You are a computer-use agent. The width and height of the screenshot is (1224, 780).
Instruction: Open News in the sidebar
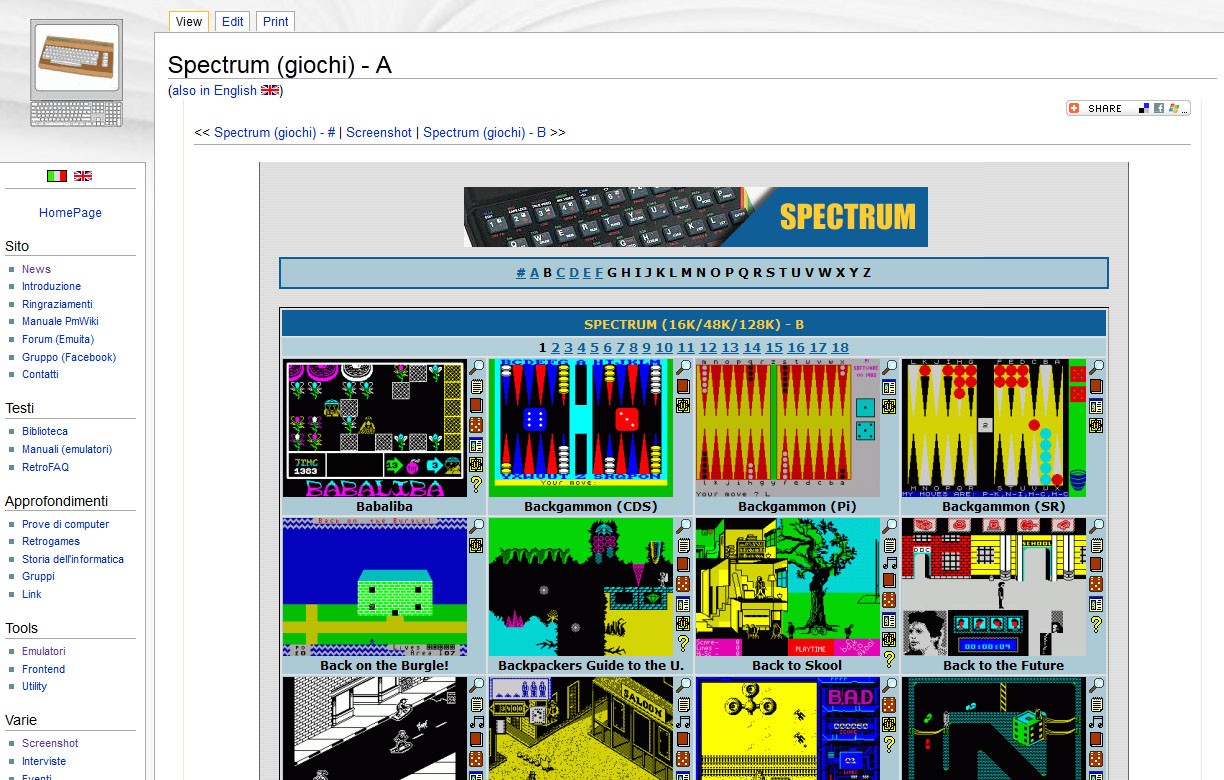coord(36,269)
